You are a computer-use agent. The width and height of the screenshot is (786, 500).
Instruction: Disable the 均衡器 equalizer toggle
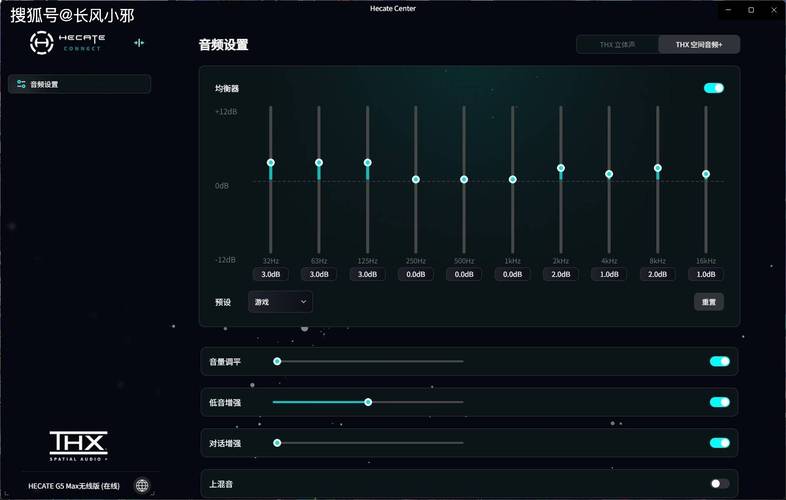713,88
